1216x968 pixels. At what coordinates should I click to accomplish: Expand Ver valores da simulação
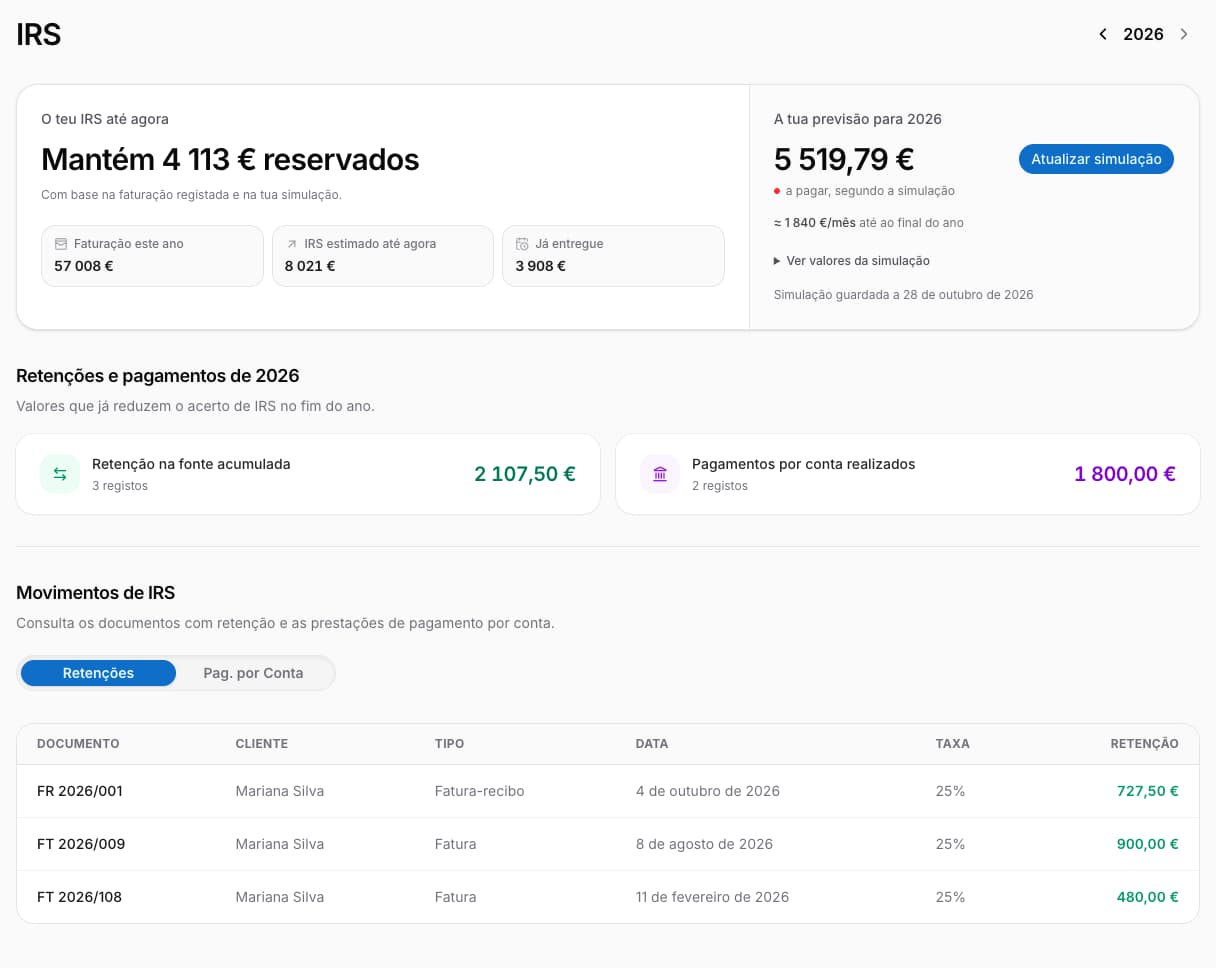(x=852, y=261)
